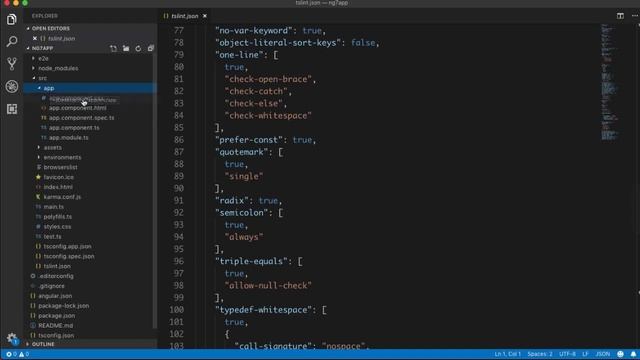Image resolution: width=640 pixels, height=360 pixels.
Task: Open the editor more actions menu
Action: click(x=635, y=16)
